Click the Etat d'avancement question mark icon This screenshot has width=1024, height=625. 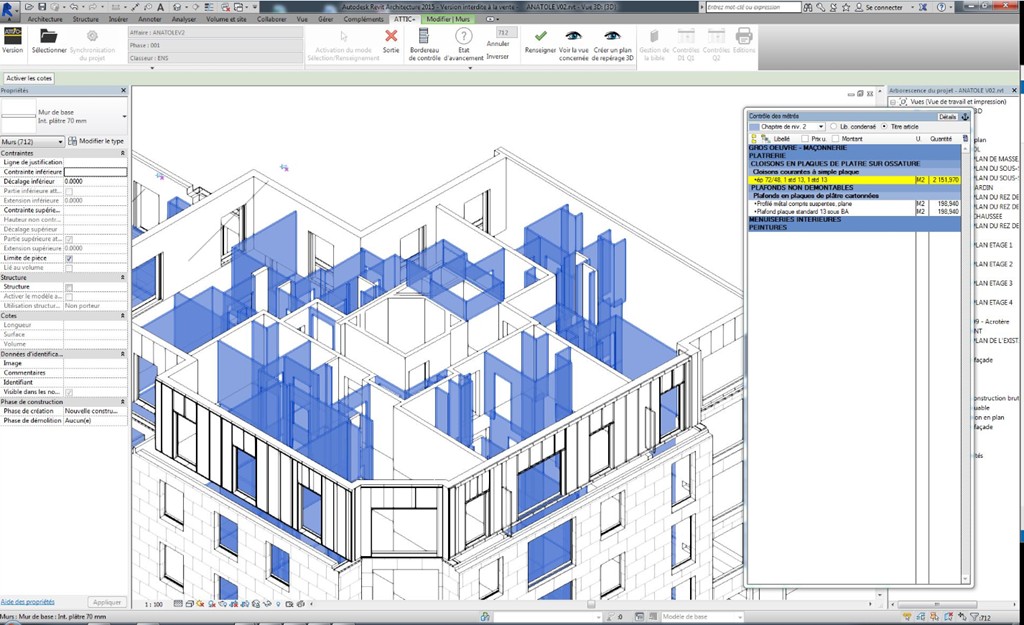(x=463, y=38)
